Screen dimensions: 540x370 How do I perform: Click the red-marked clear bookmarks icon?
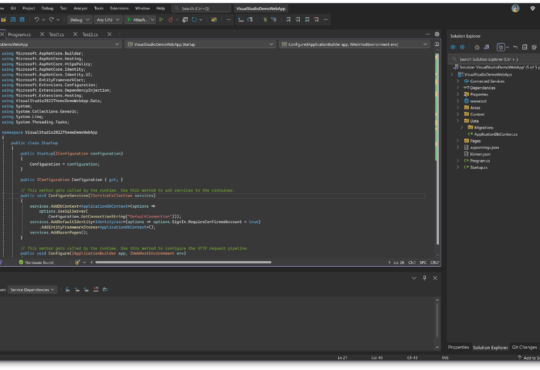click(x=316, y=20)
